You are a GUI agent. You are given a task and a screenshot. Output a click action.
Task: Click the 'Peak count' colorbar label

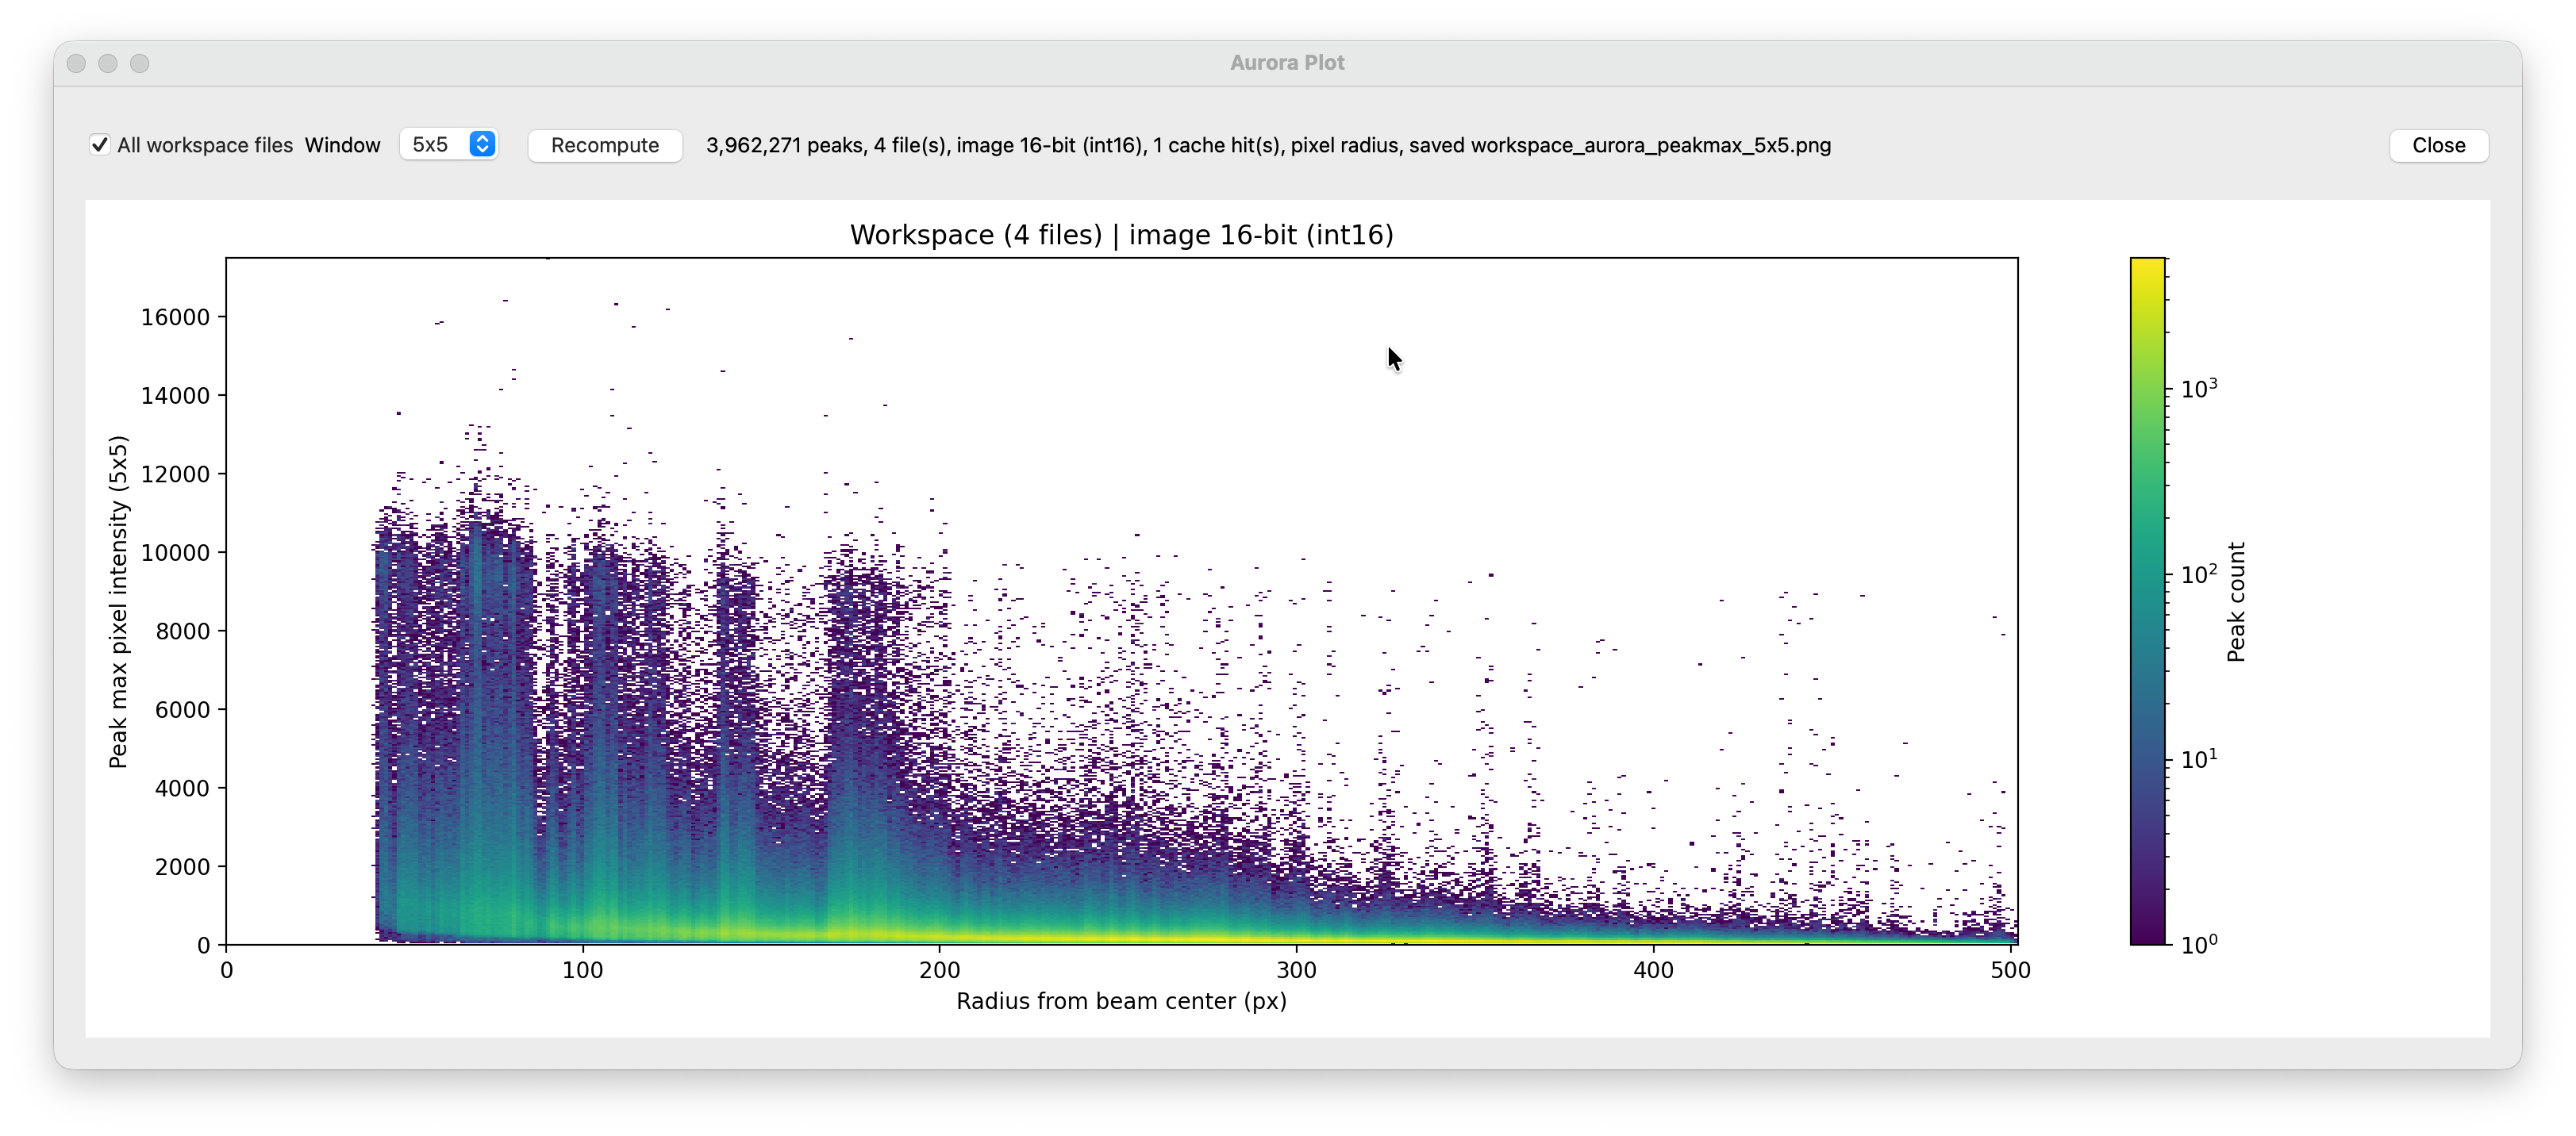tap(2236, 602)
